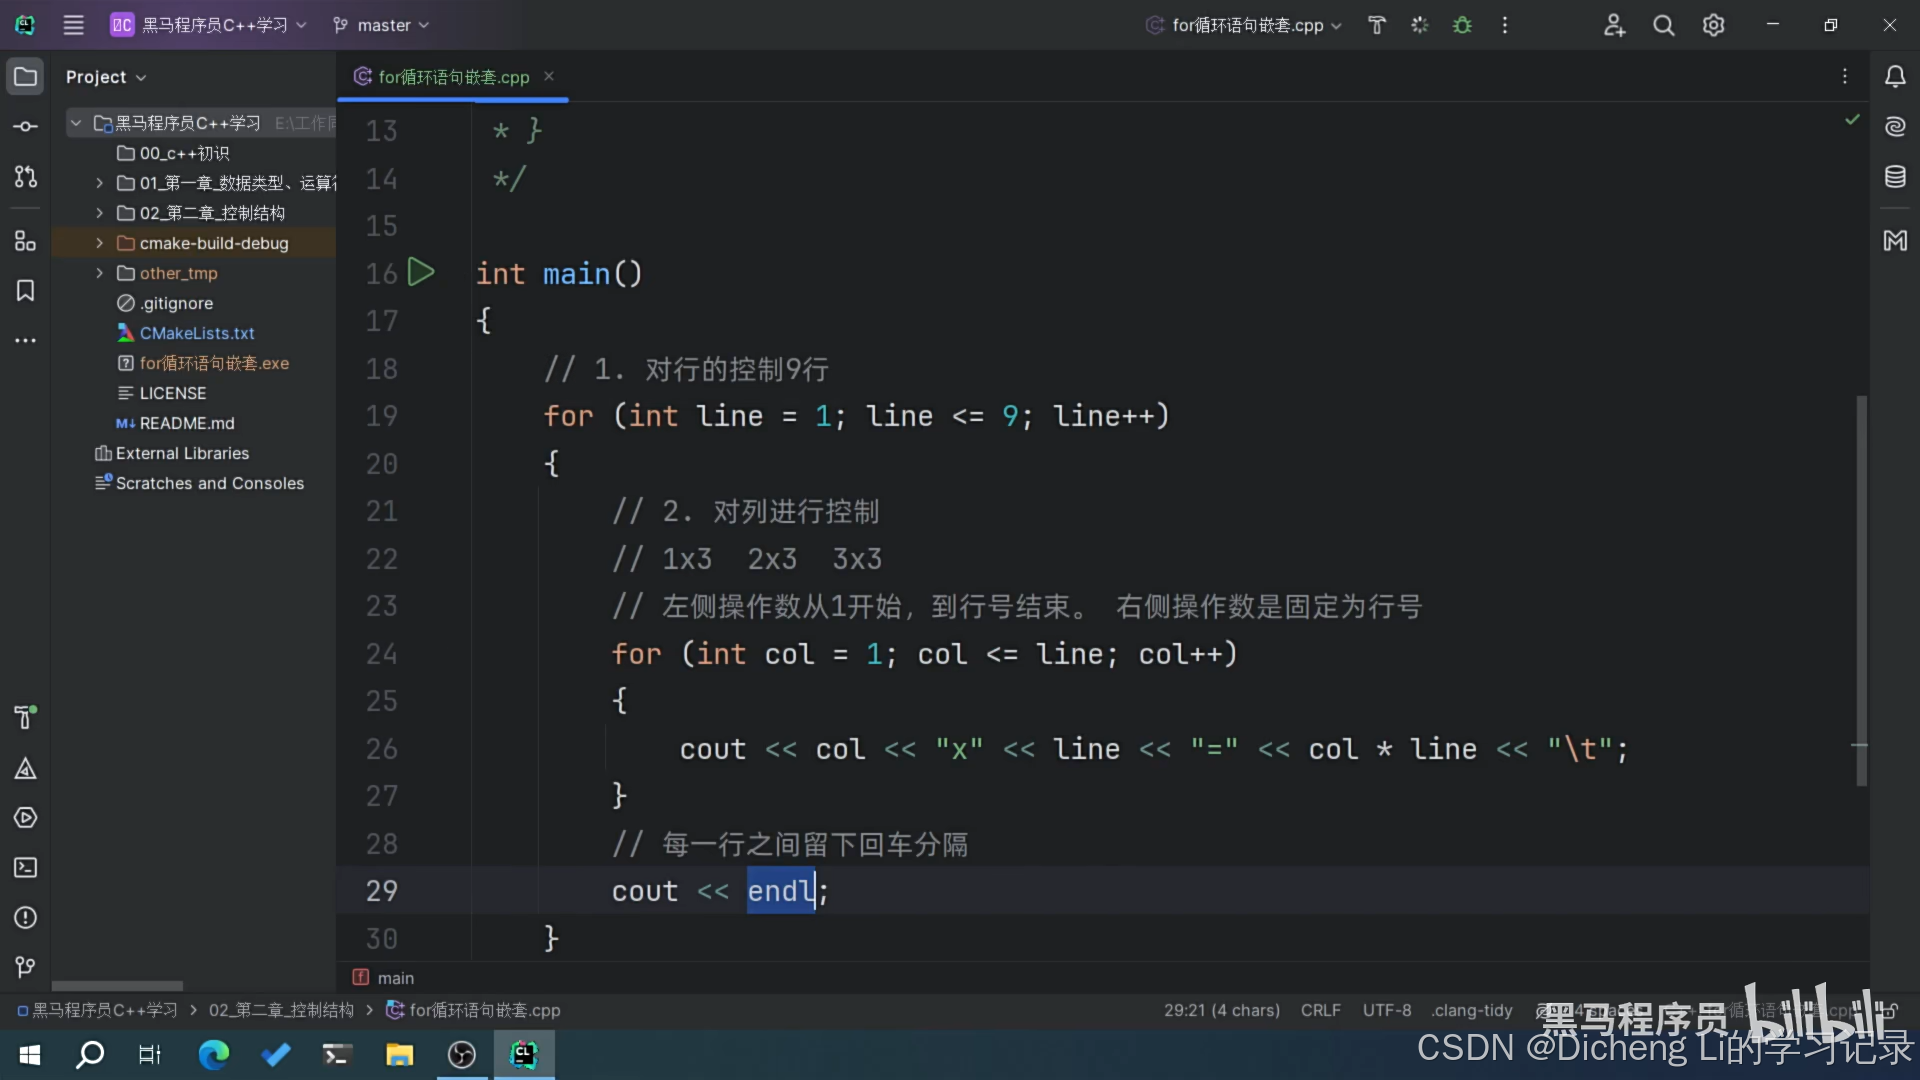Open the Terminal tool window
The height and width of the screenshot is (1080, 1920).
point(25,868)
